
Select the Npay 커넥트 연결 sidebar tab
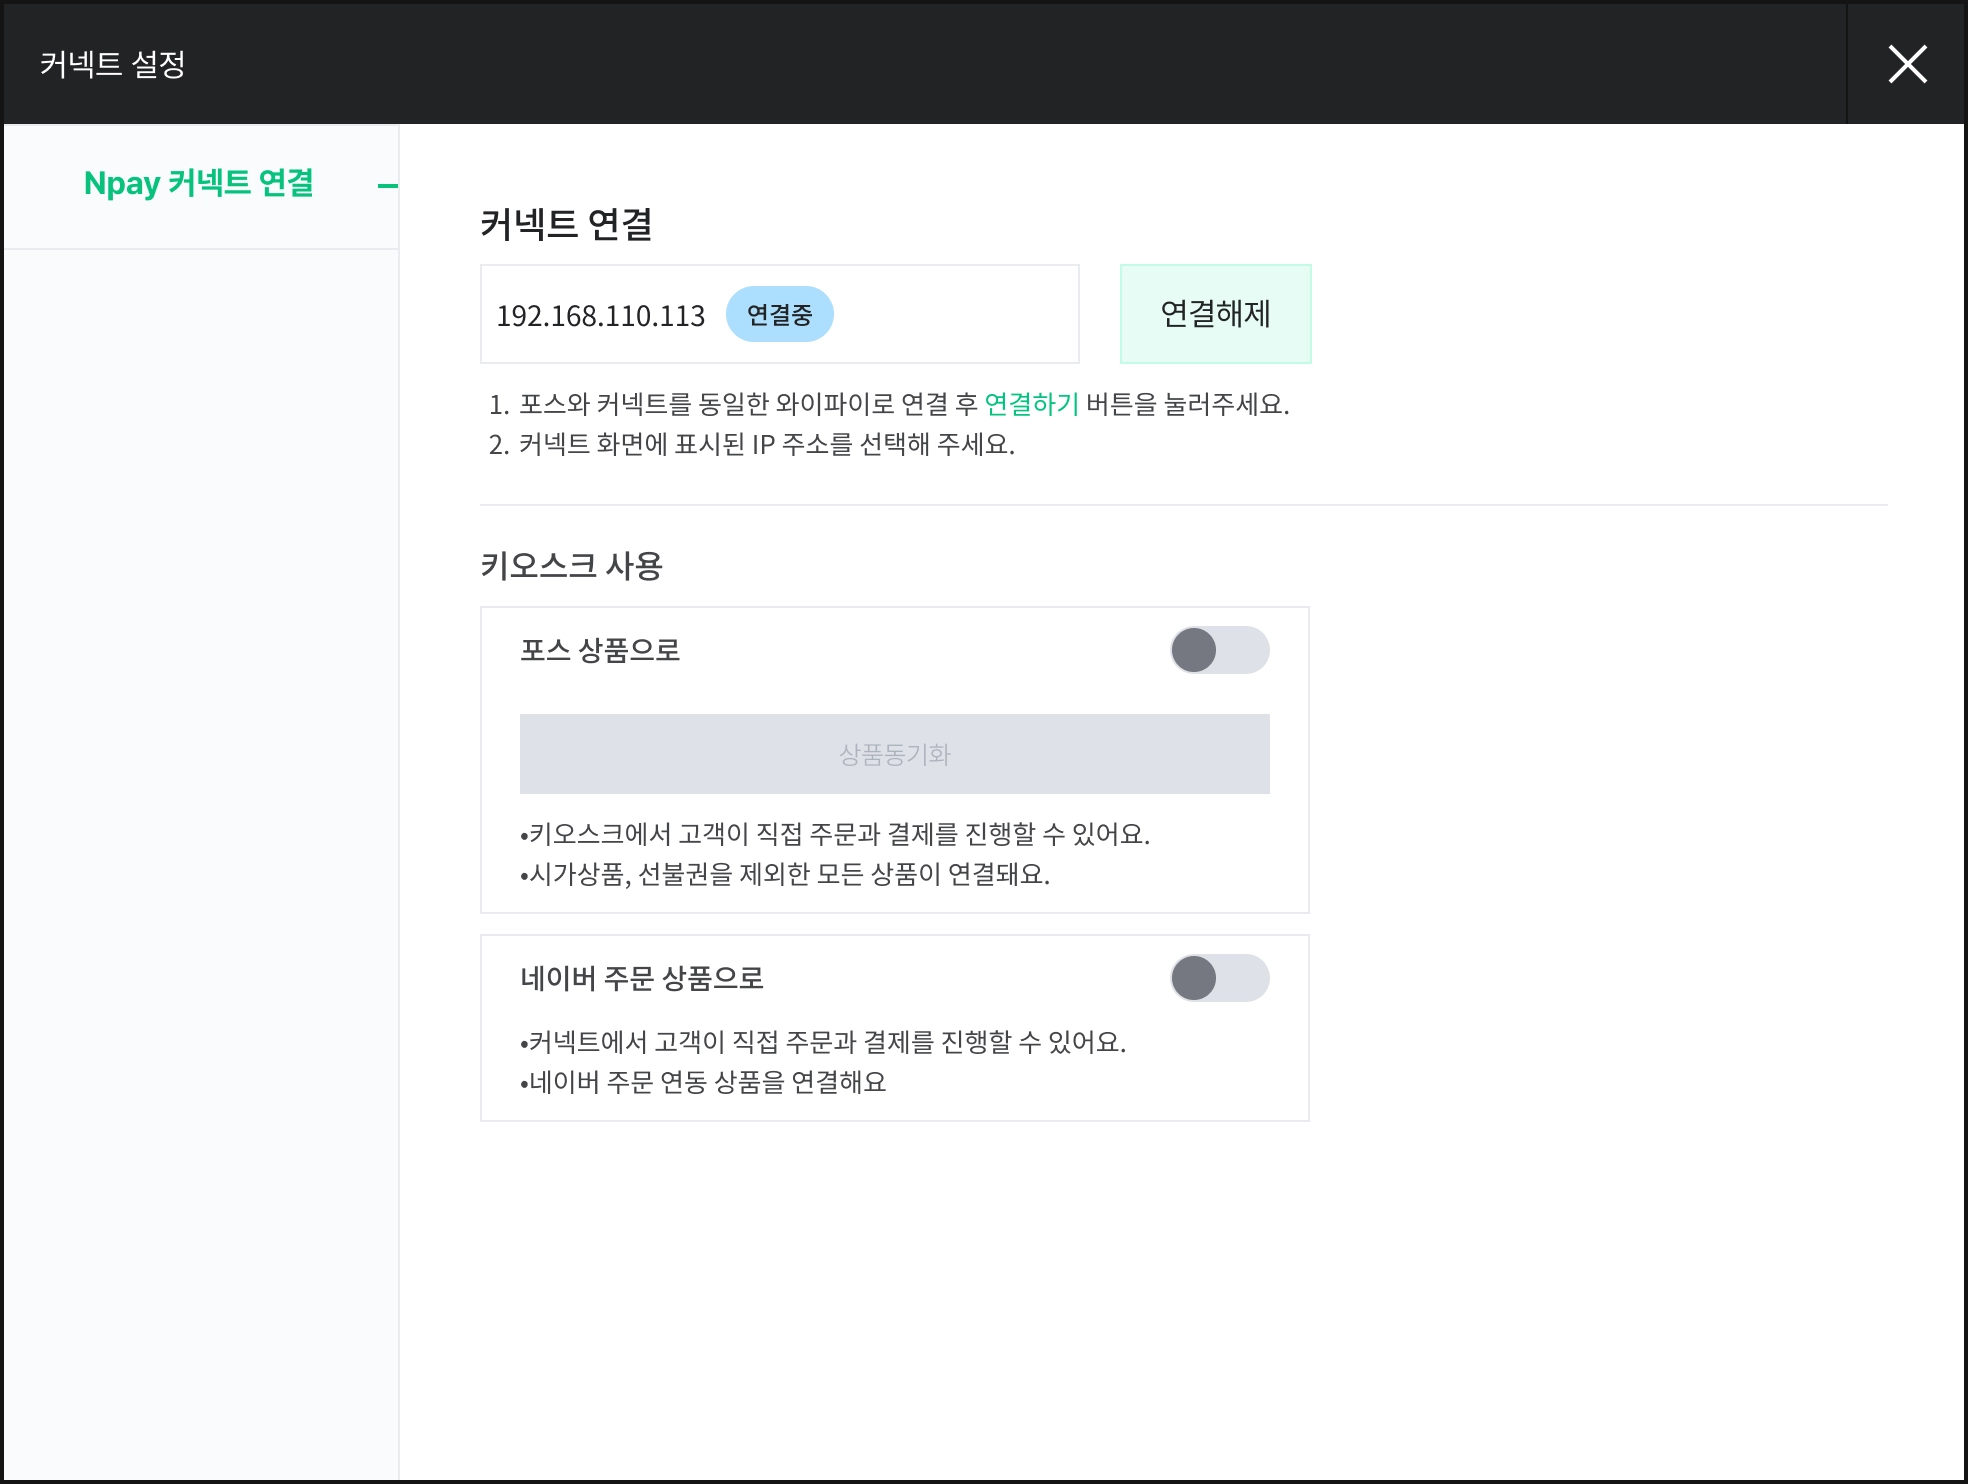coord(199,184)
